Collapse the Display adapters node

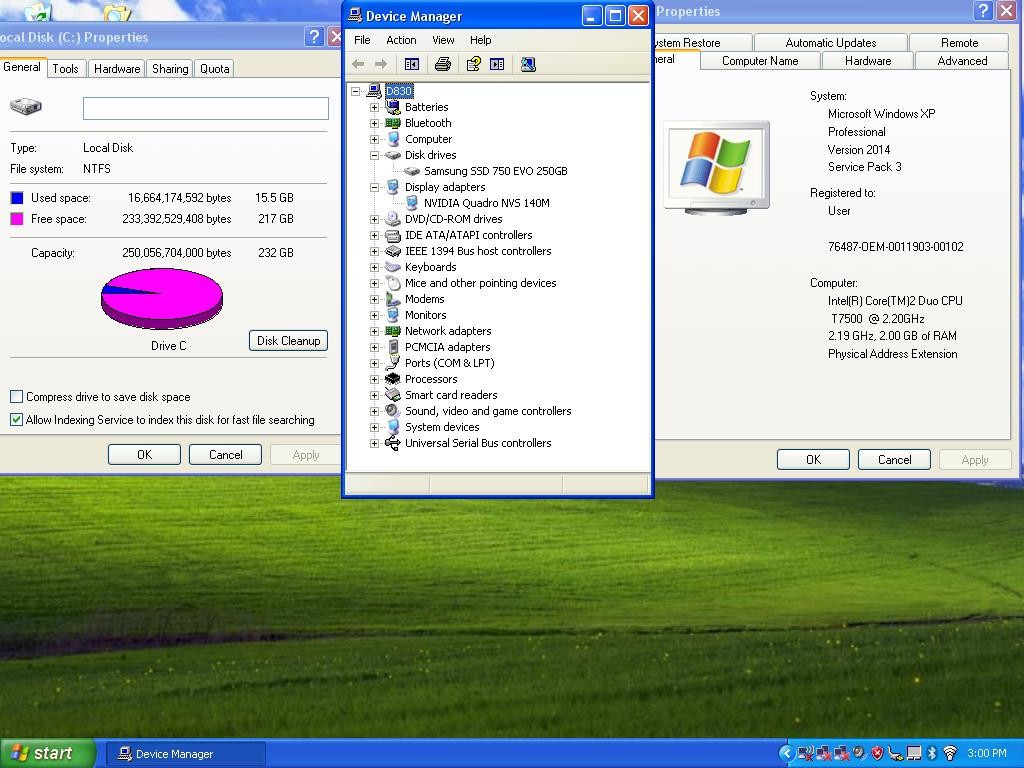point(374,187)
